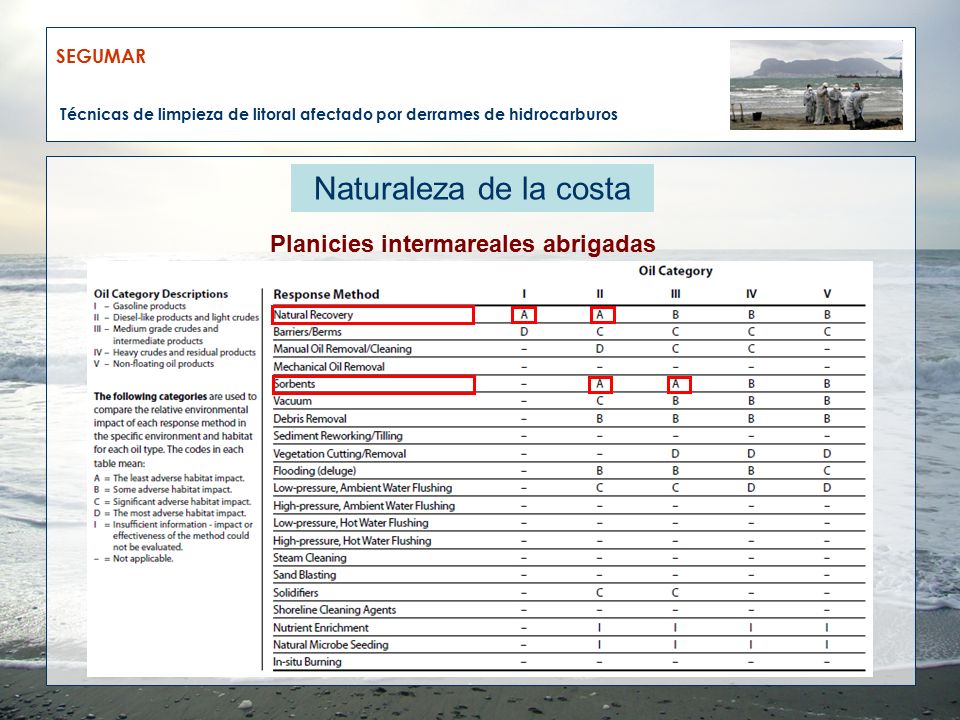
Task: Click the 'Oil Category' table header
Action: point(675,271)
